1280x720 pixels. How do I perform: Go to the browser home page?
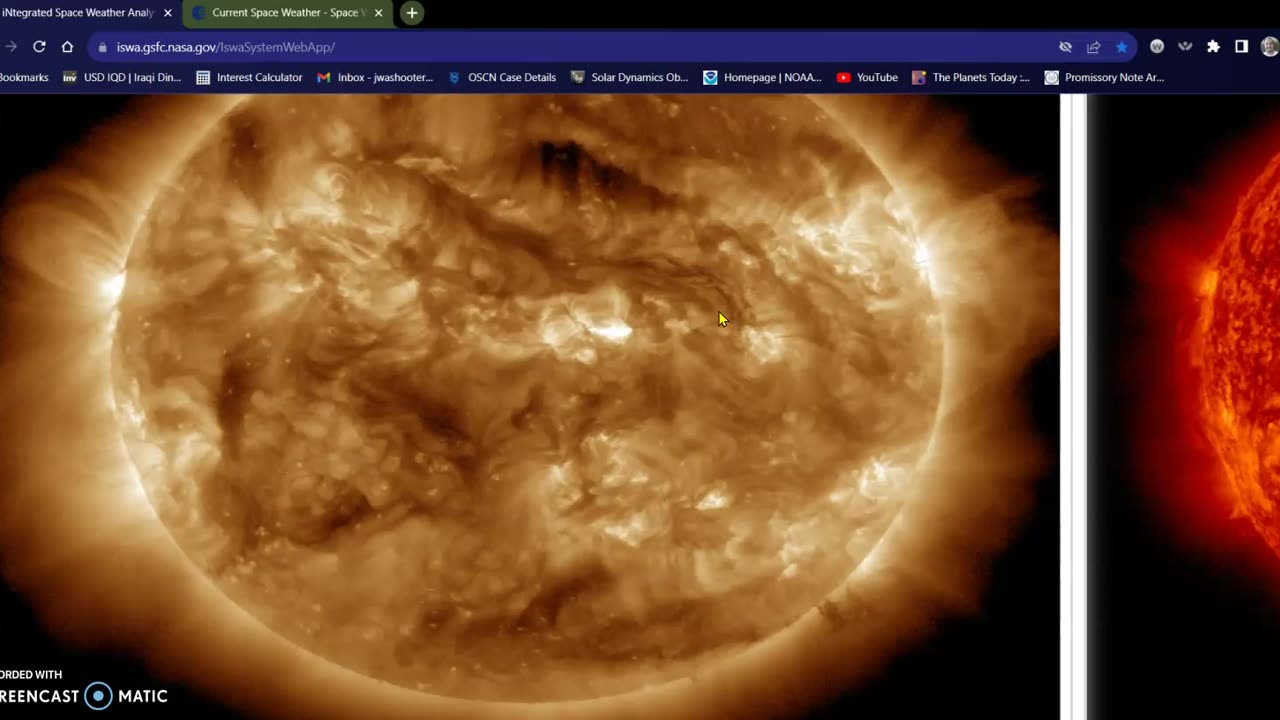(67, 47)
